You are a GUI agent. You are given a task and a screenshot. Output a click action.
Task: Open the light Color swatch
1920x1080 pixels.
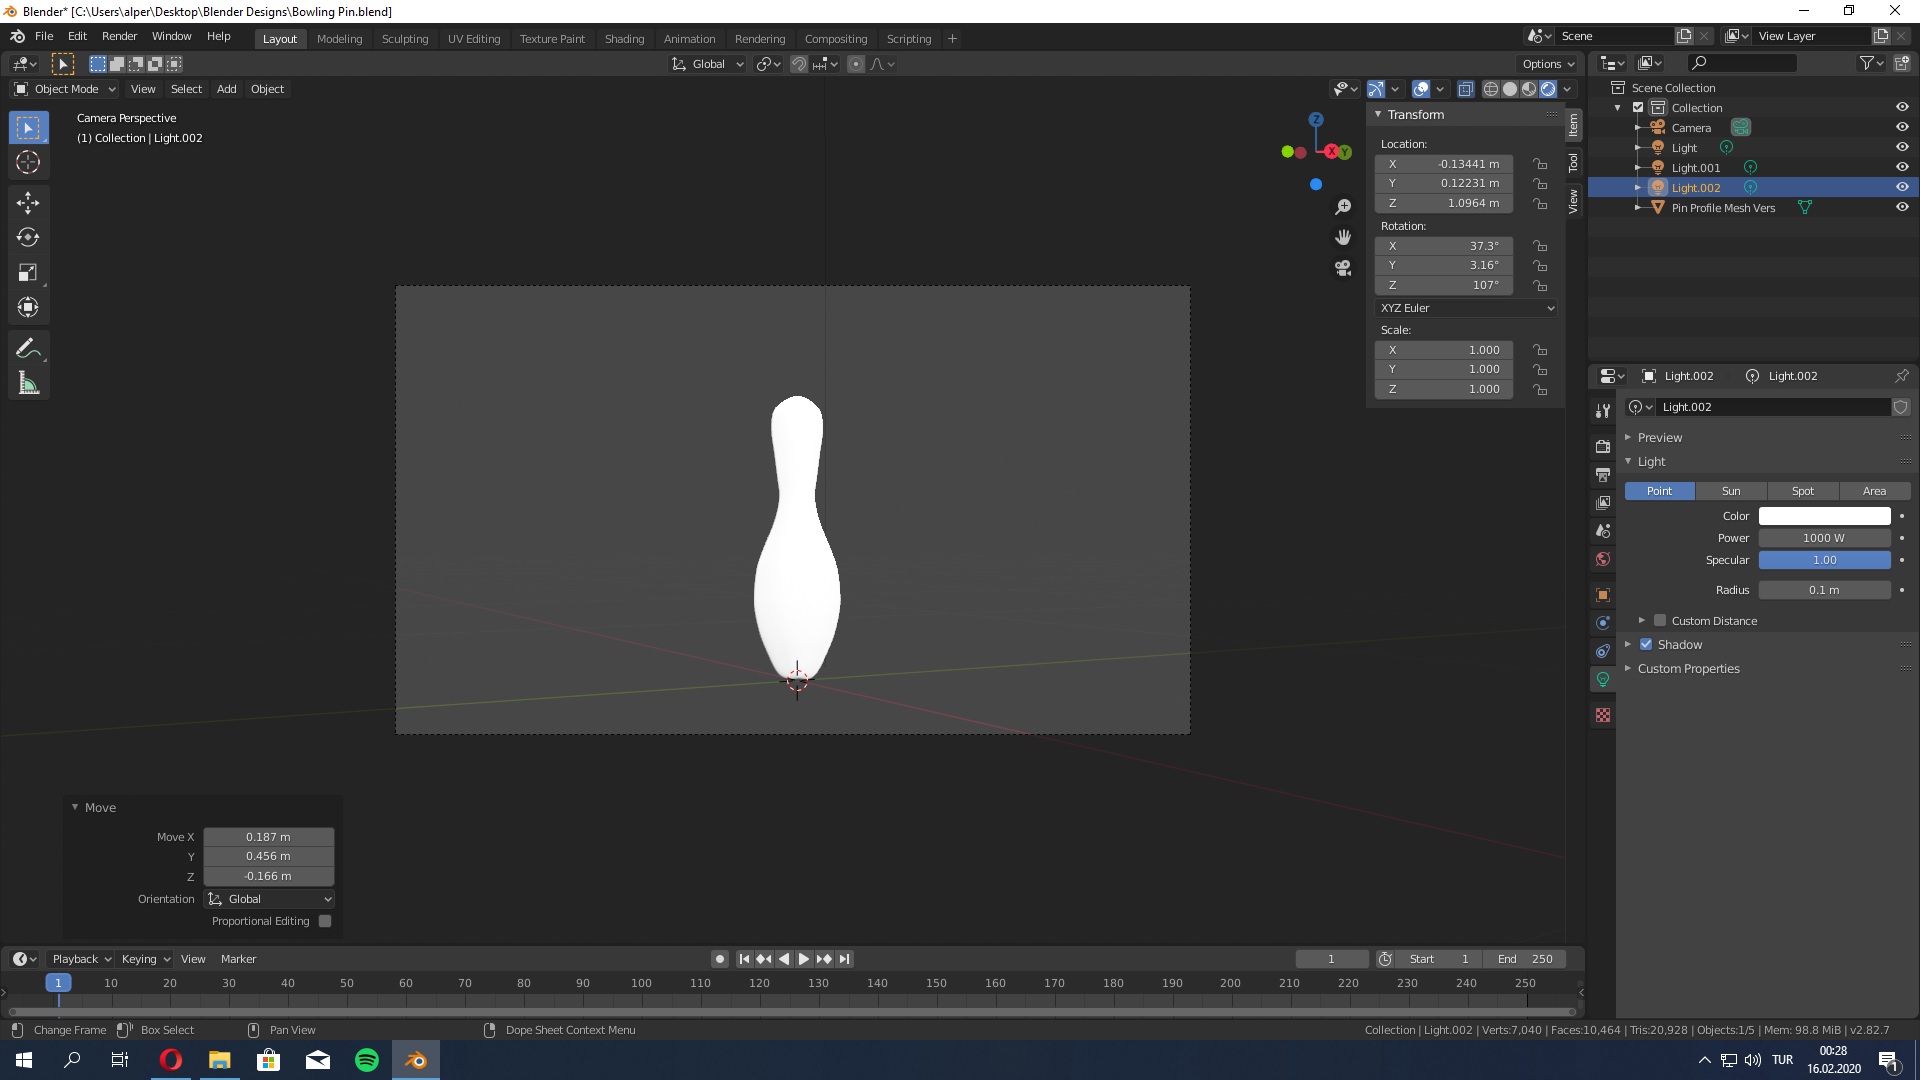coord(1825,516)
